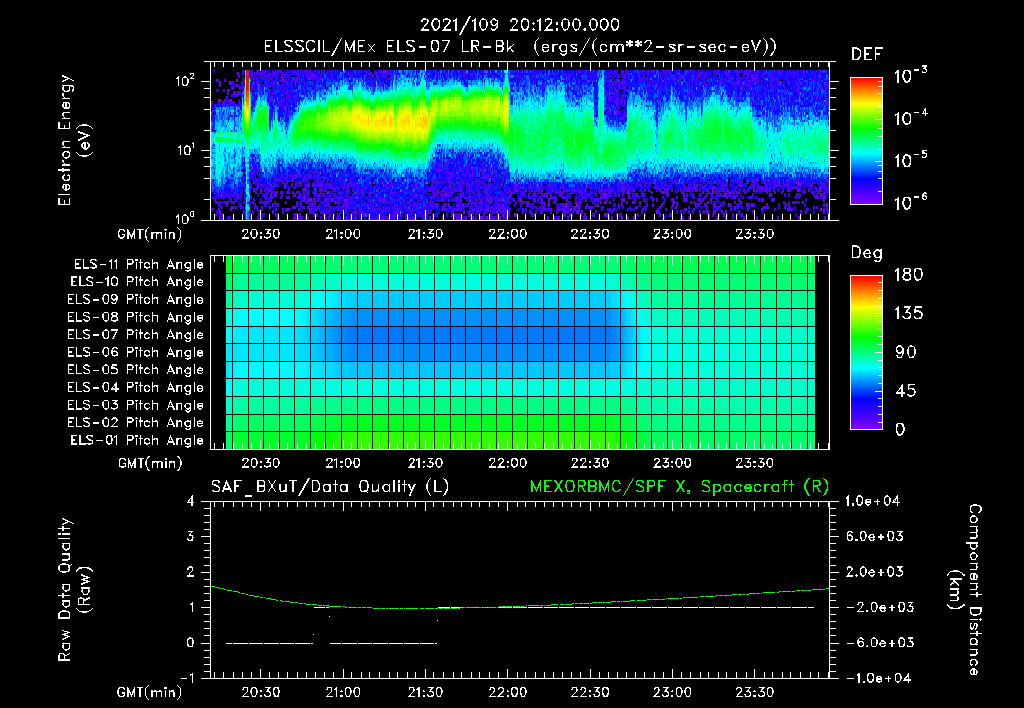Click the 10^-4 DEF colorbar value
Screen dimensions: 1024x708
(910, 118)
